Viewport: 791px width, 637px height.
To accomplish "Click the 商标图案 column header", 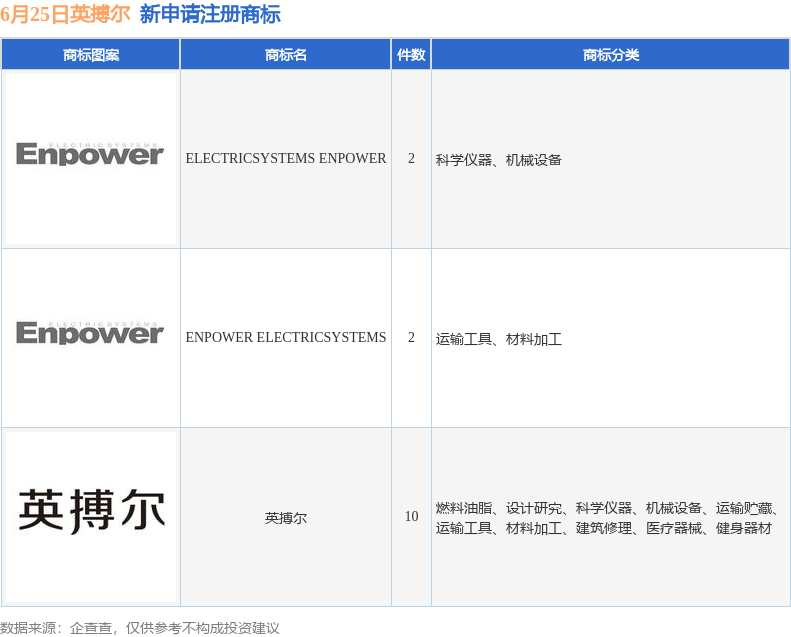I will [x=91, y=54].
